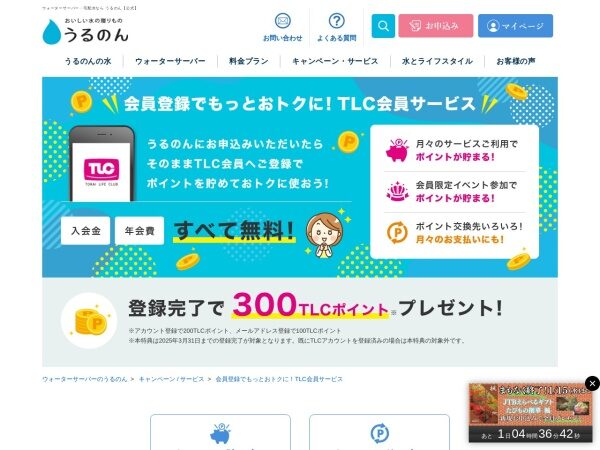This screenshot has height=450, width=600.
Task: Select the ウォーターサーバー menu item
Action: (170, 61)
